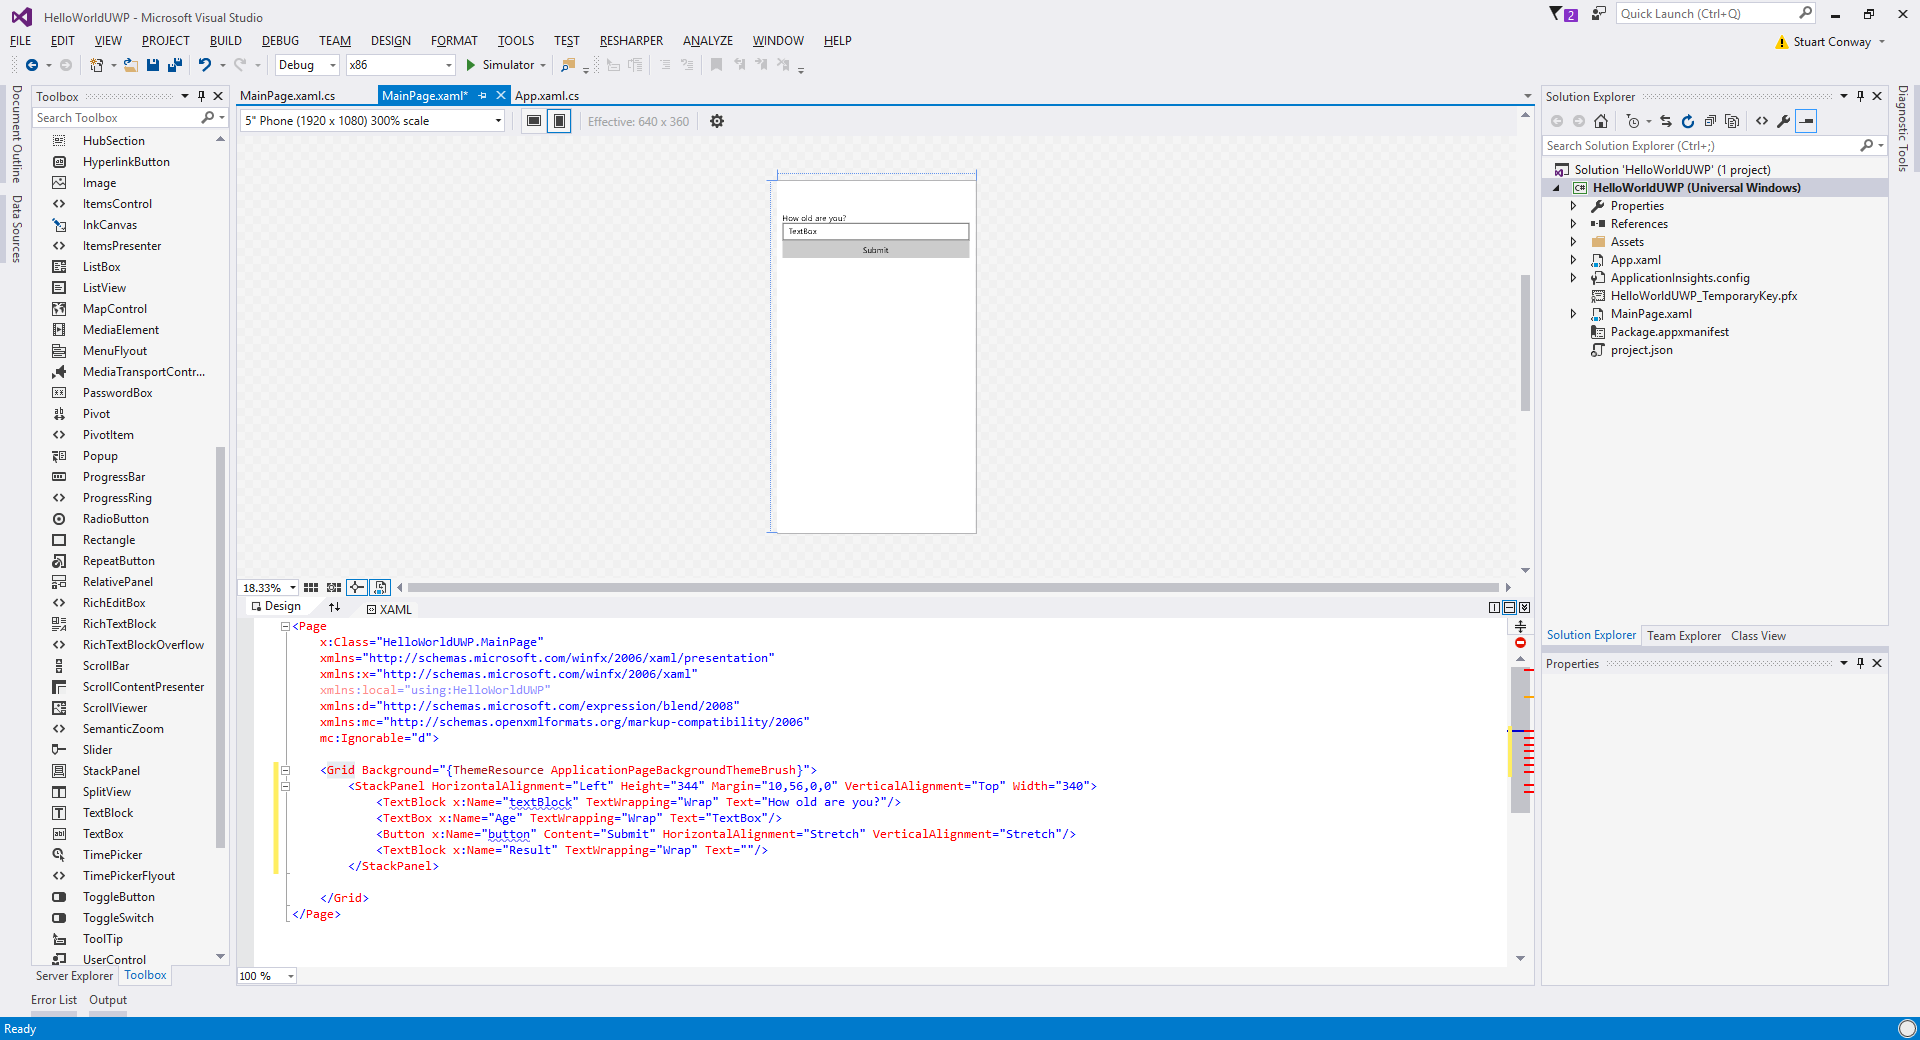Expand the References node
The height and width of the screenshot is (1040, 1920).
tap(1573, 224)
